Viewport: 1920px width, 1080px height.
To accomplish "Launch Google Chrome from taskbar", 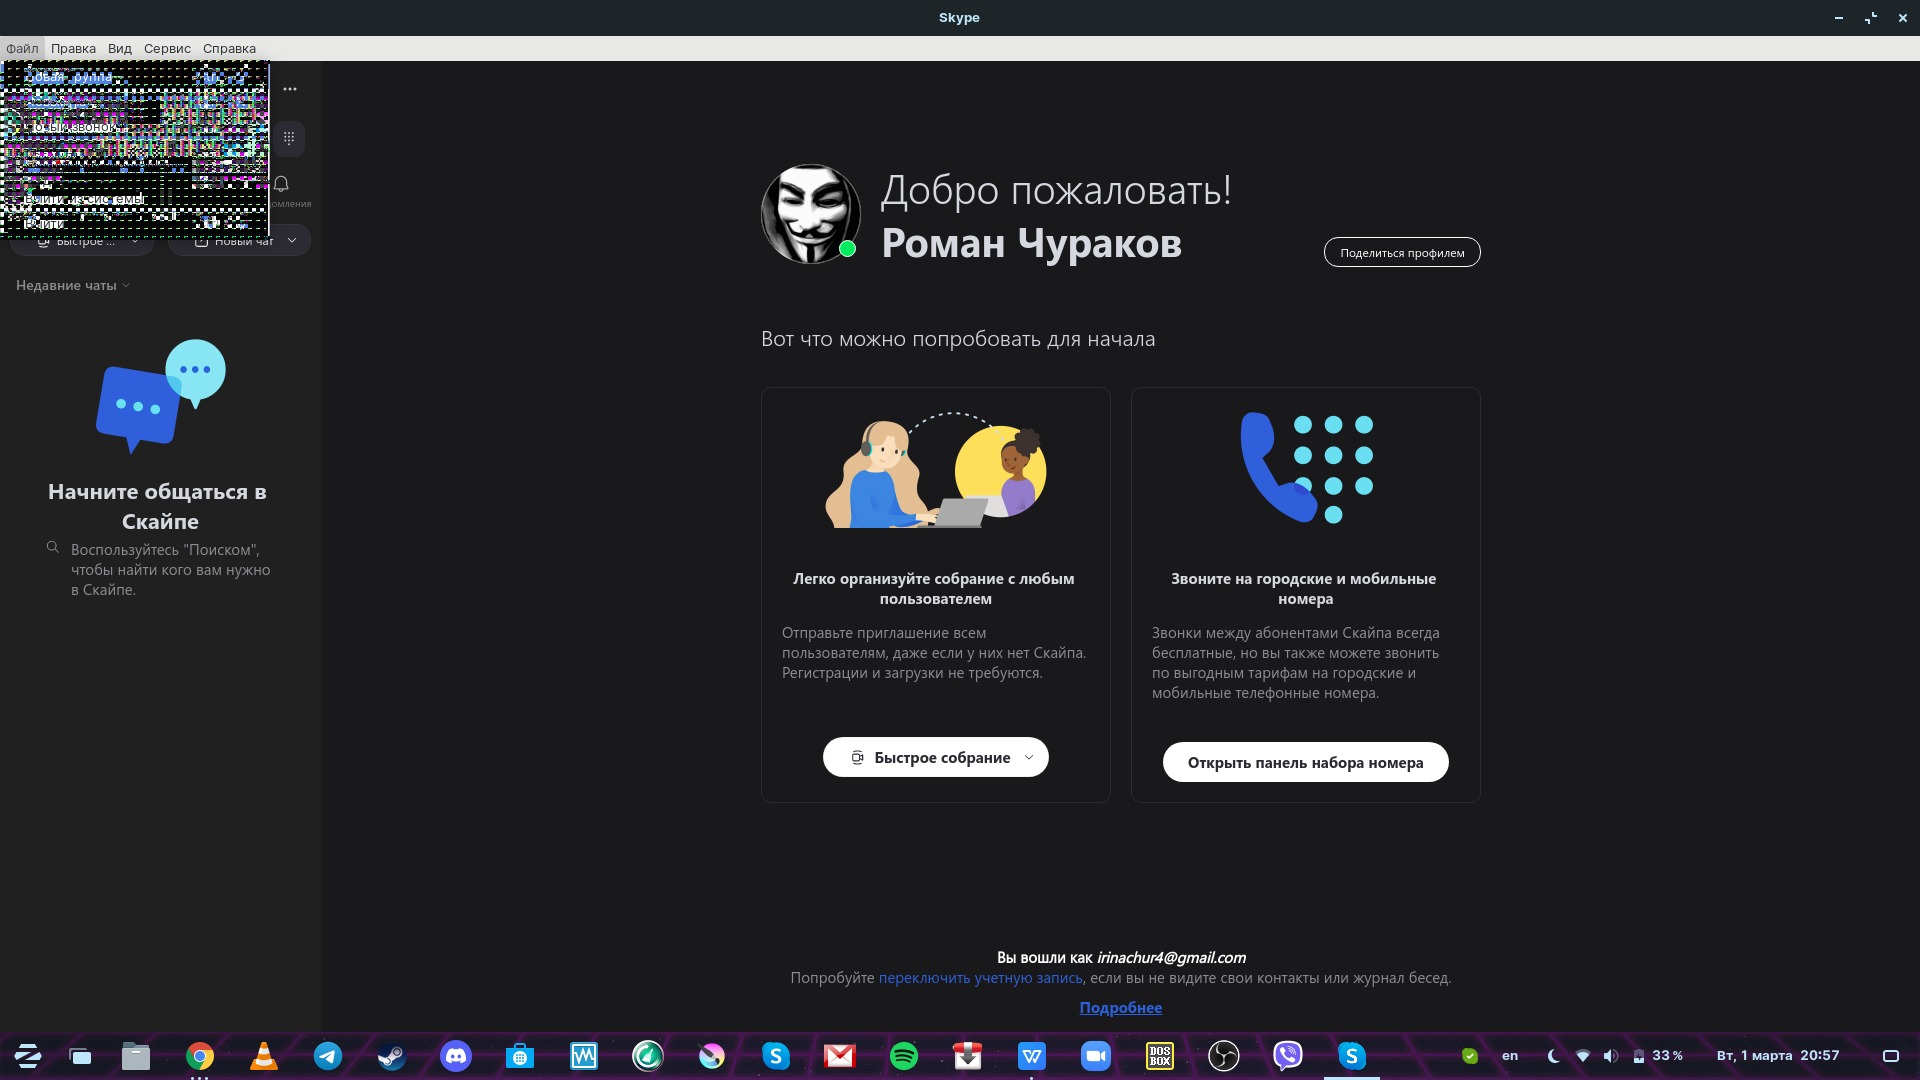I will (200, 1056).
